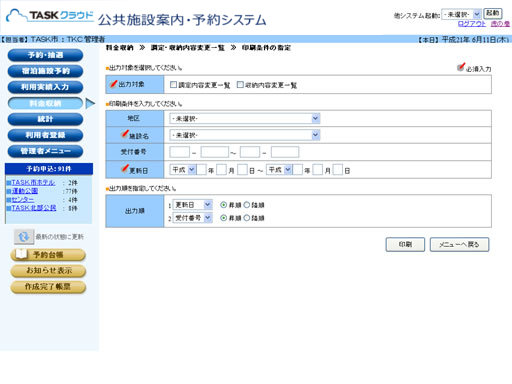
Task: Click the link right of ログアウト
Action: [500, 24]
